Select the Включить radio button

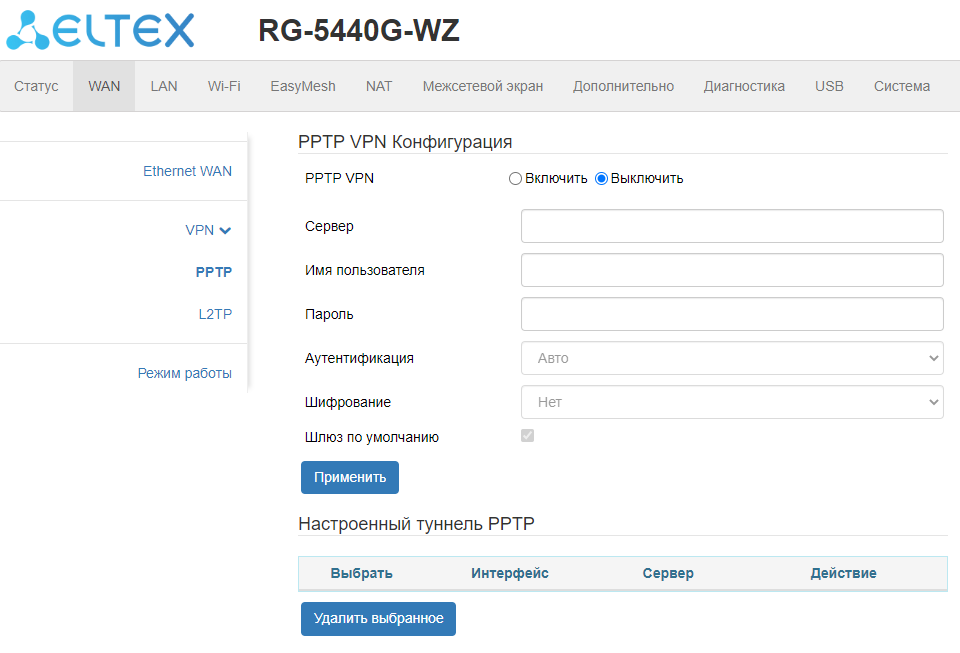click(x=516, y=179)
